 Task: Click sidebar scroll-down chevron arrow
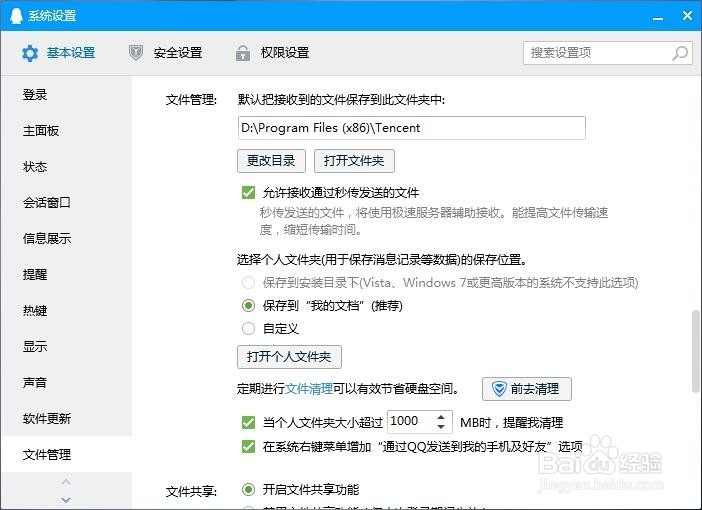tap(66, 500)
